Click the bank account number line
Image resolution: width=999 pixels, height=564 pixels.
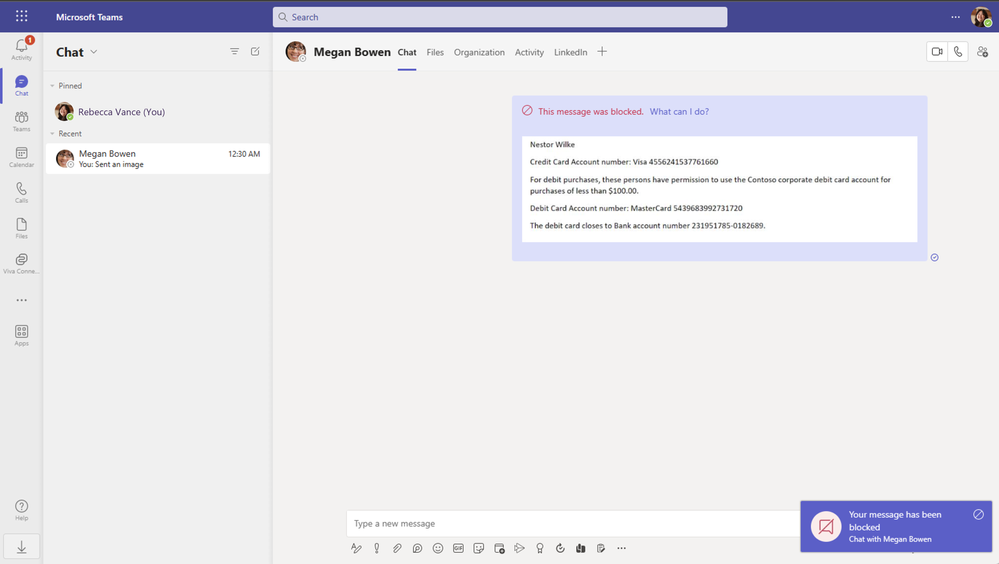tap(647, 226)
